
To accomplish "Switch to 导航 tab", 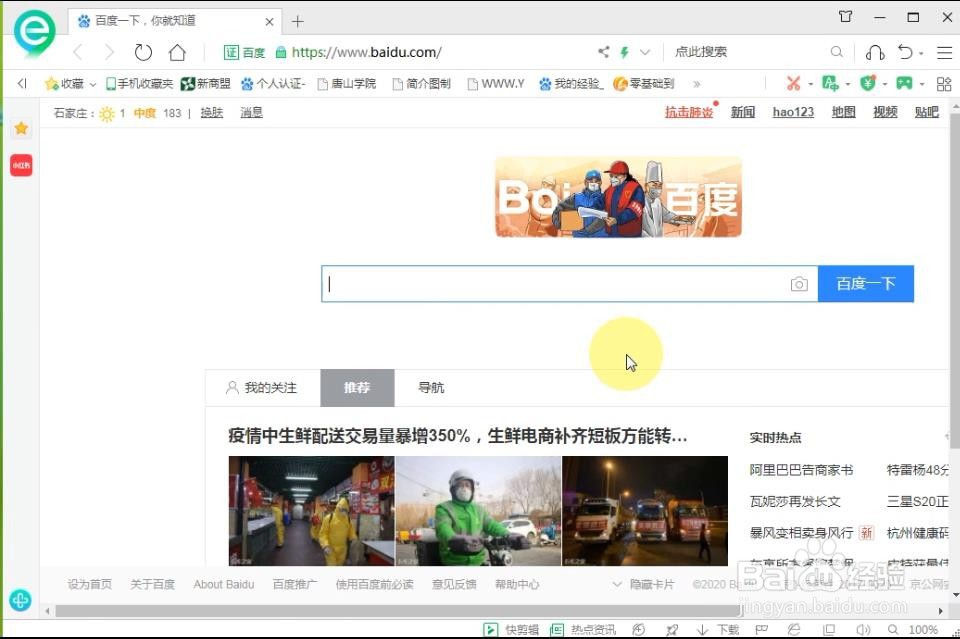I will tap(431, 388).
